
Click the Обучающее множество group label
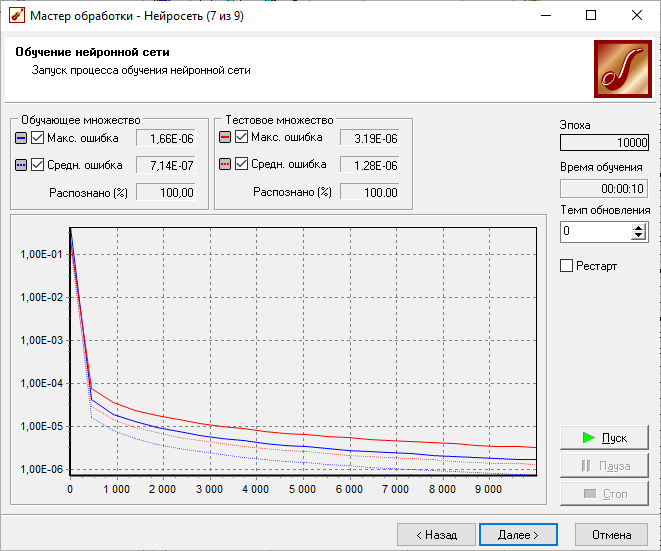(x=81, y=120)
